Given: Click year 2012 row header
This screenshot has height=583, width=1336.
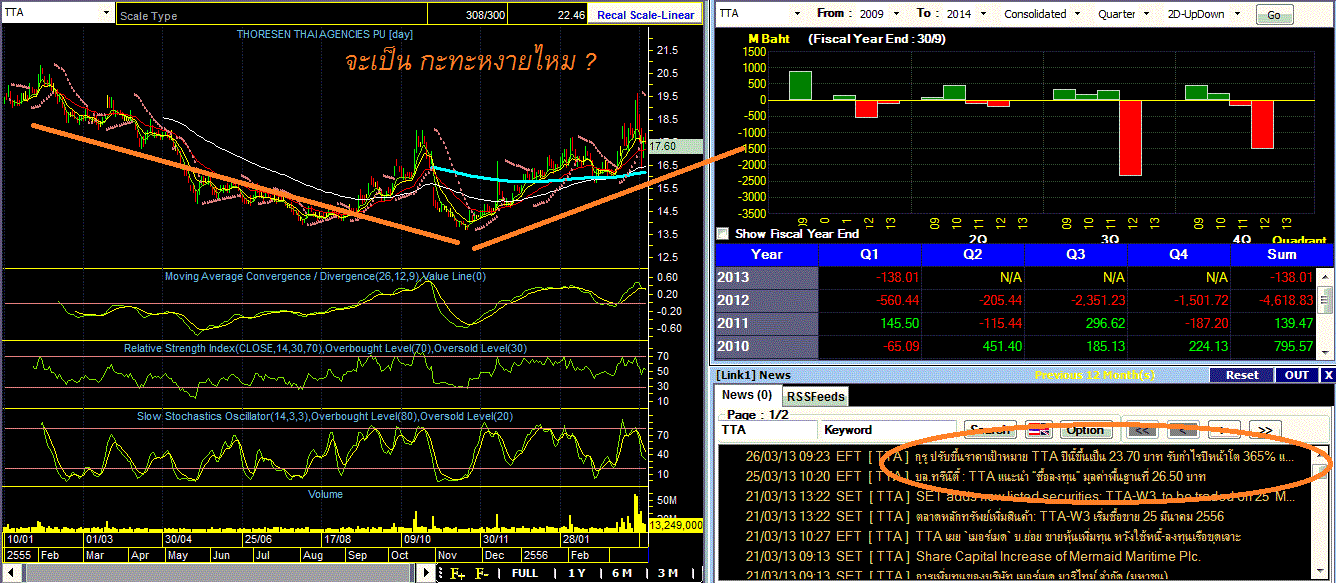Looking at the screenshot, I should pos(767,300).
